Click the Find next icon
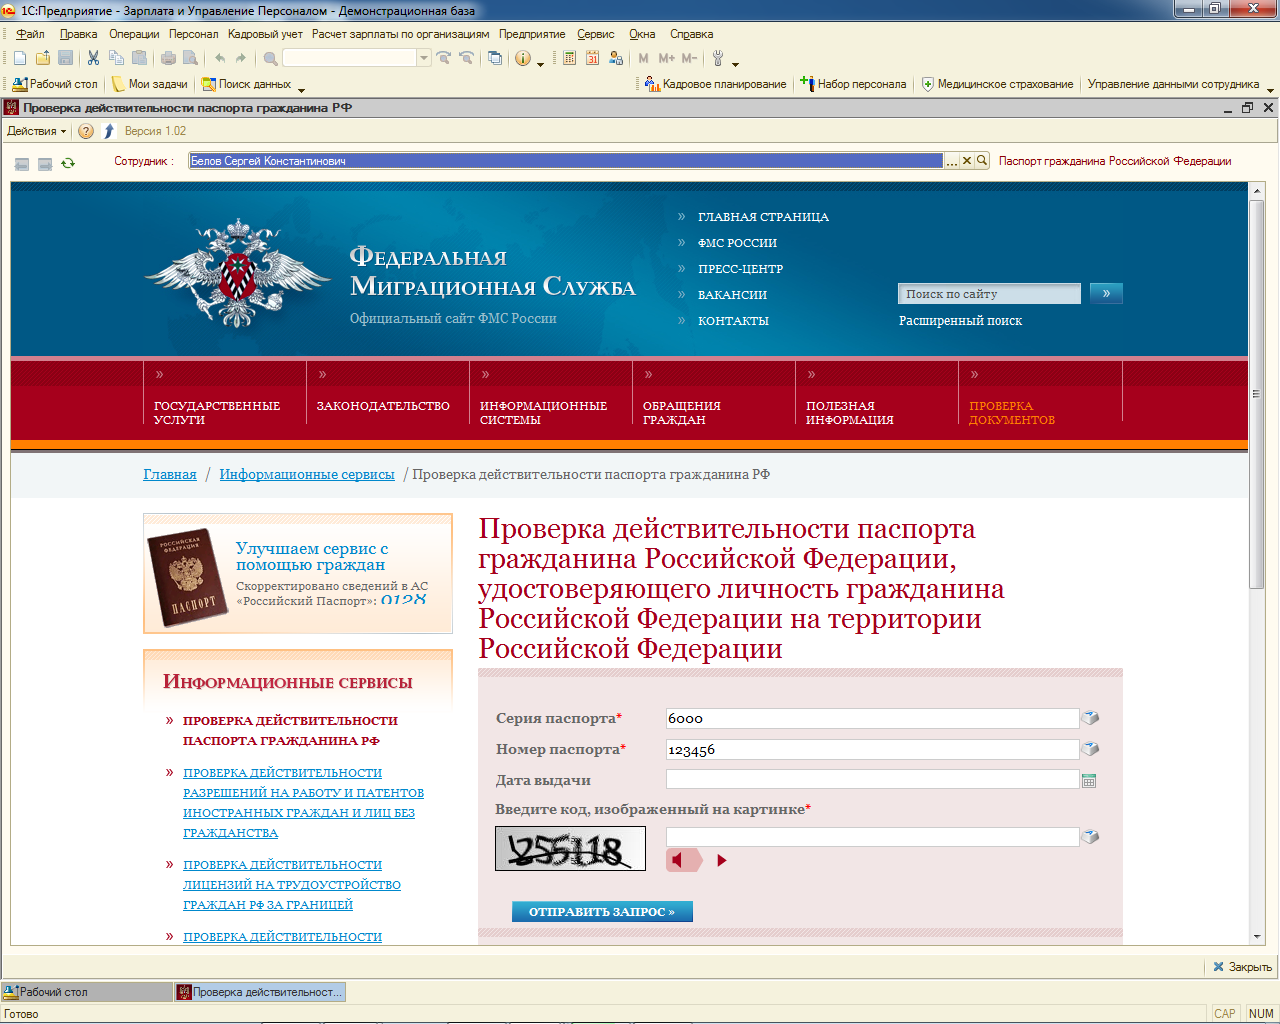The width and height of the screenshot is (1280, 1024). click(x=444, y=59)
